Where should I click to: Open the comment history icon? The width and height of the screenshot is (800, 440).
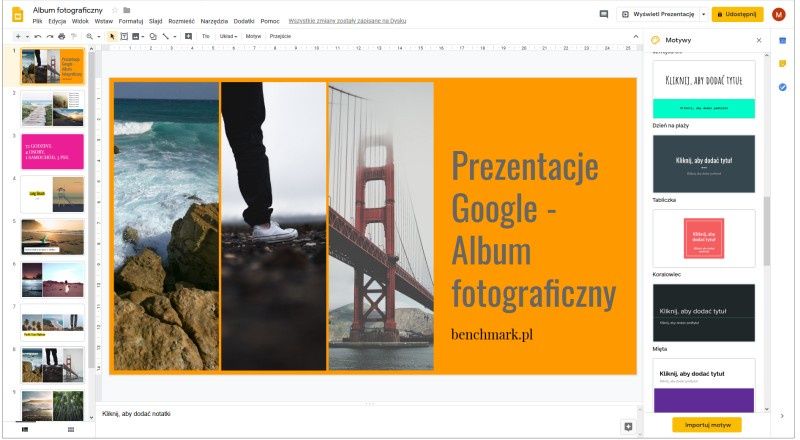tap(604, 14)
